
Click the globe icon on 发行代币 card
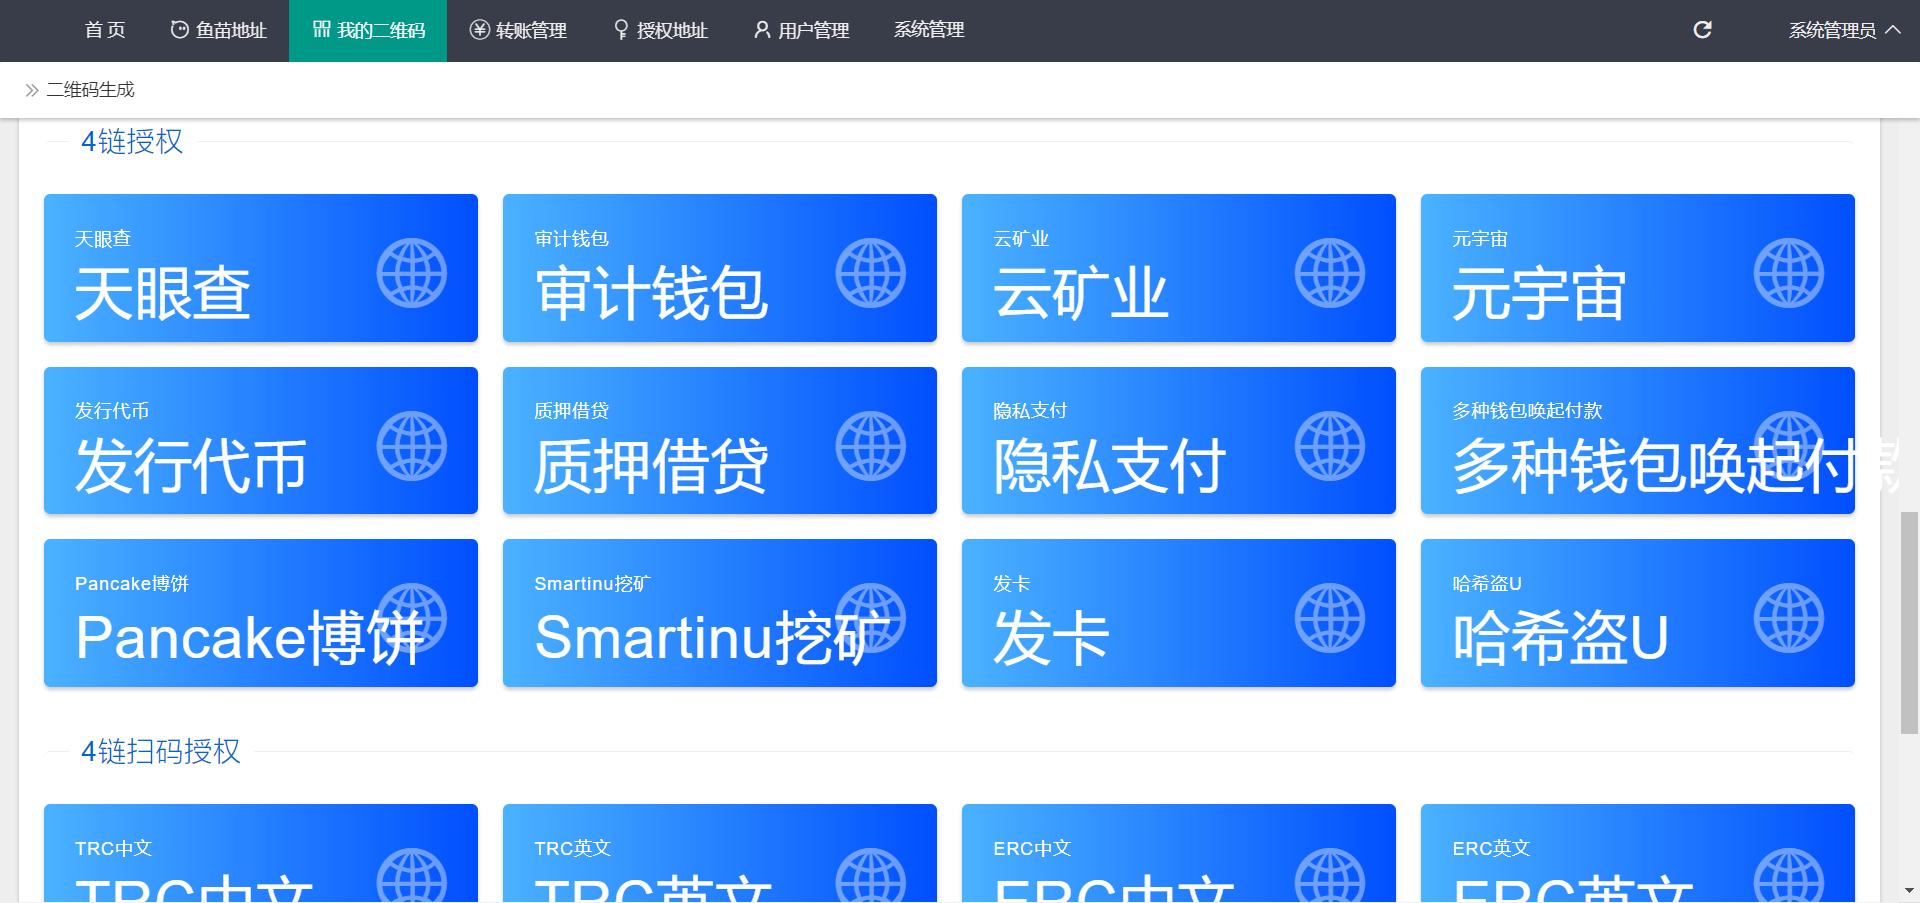(x=411, y=446)
